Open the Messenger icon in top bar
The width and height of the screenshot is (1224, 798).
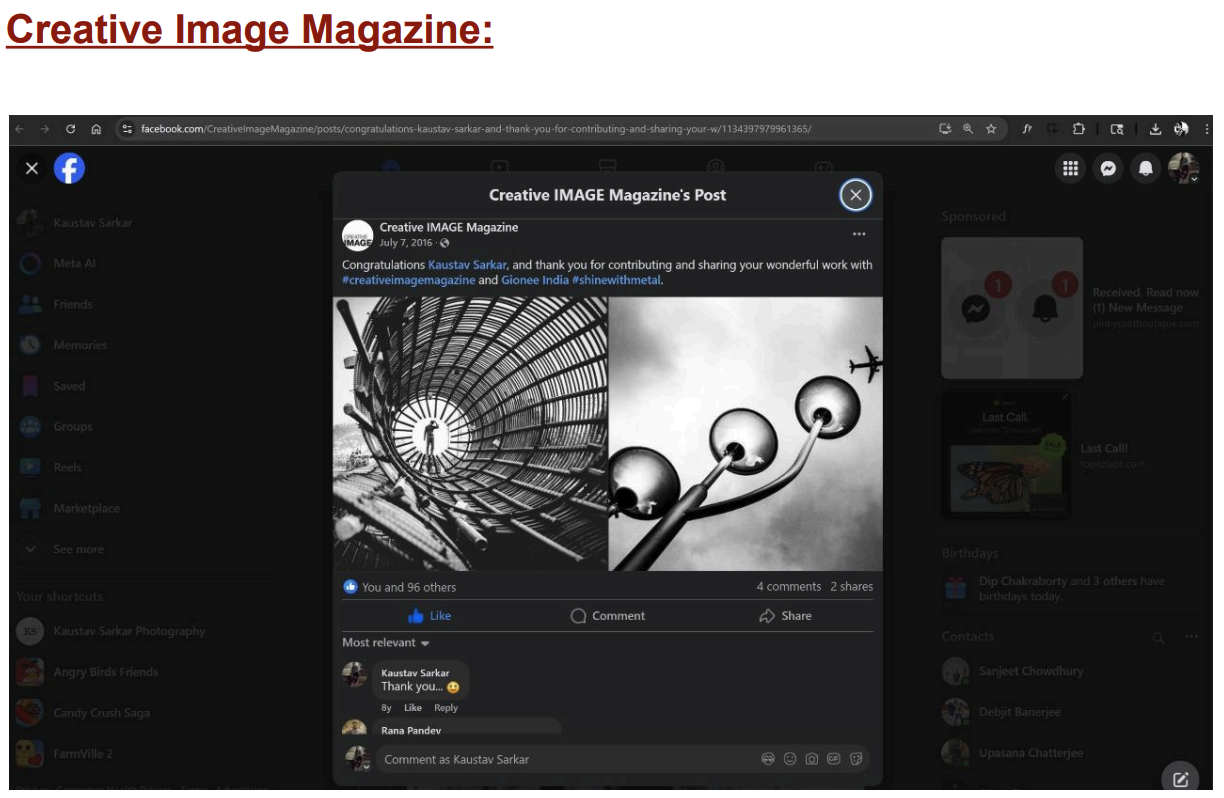point(1108,169)
